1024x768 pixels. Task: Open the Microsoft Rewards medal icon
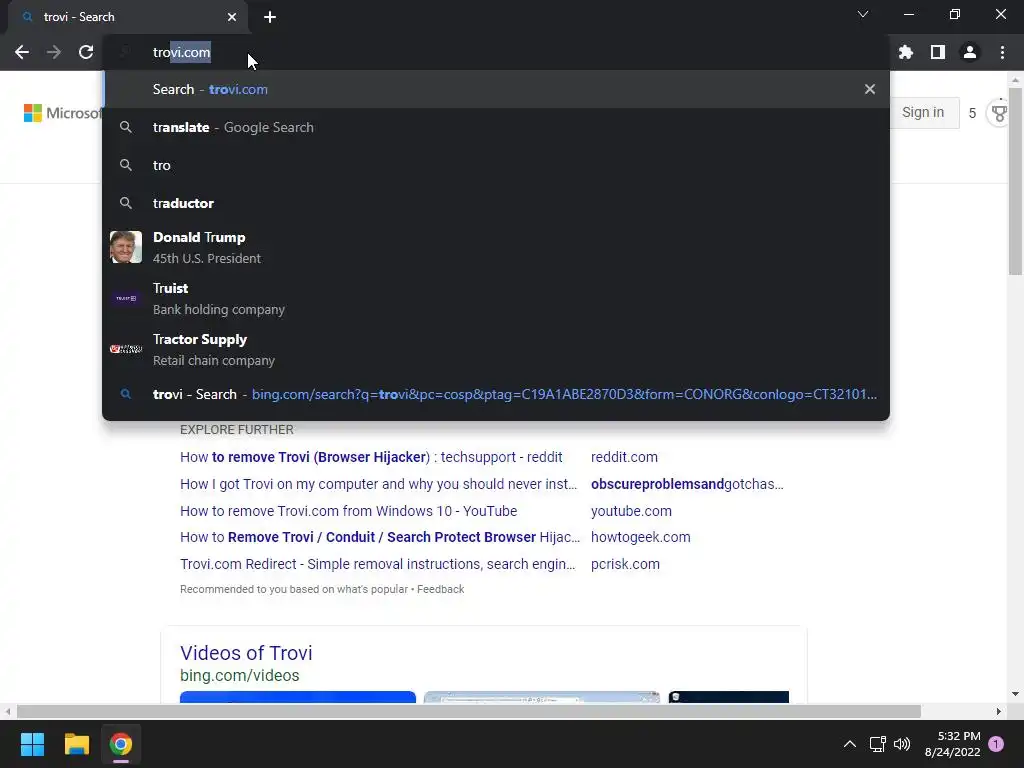point(999,113)
